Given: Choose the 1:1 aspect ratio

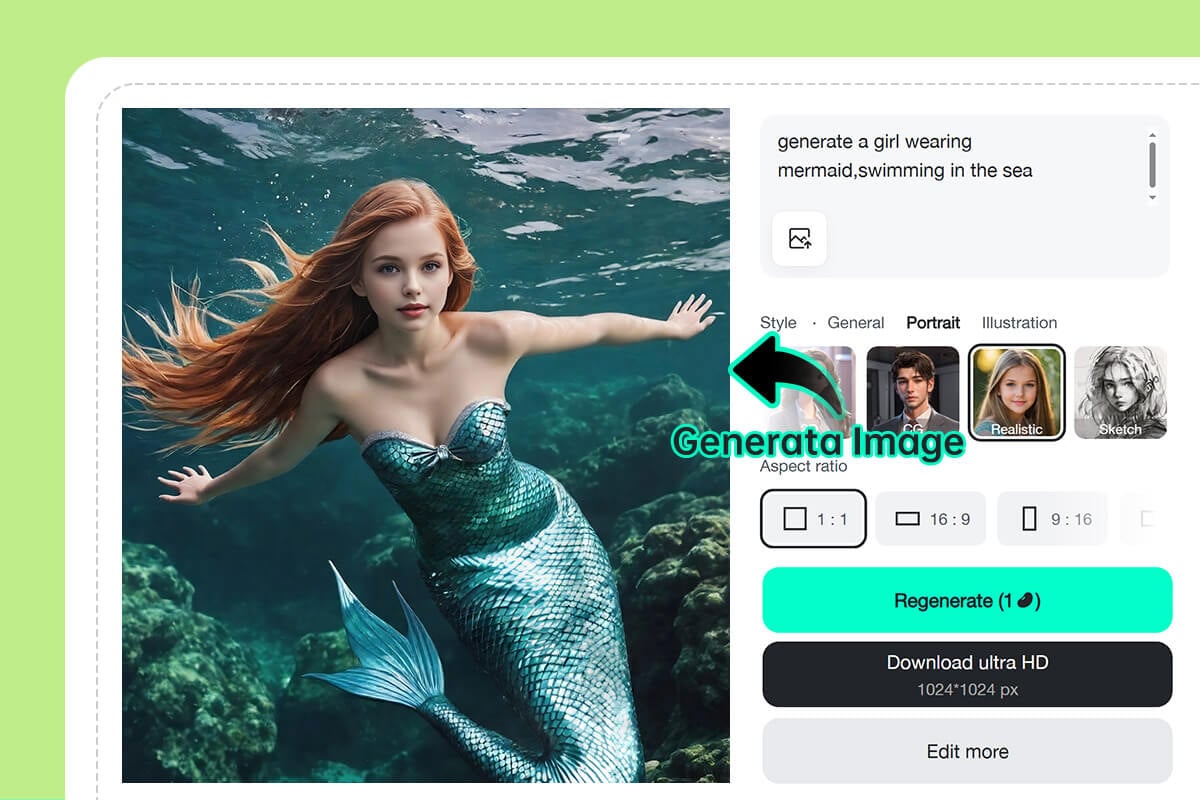Looking at the screenshot, I should (x=813, y=519).
